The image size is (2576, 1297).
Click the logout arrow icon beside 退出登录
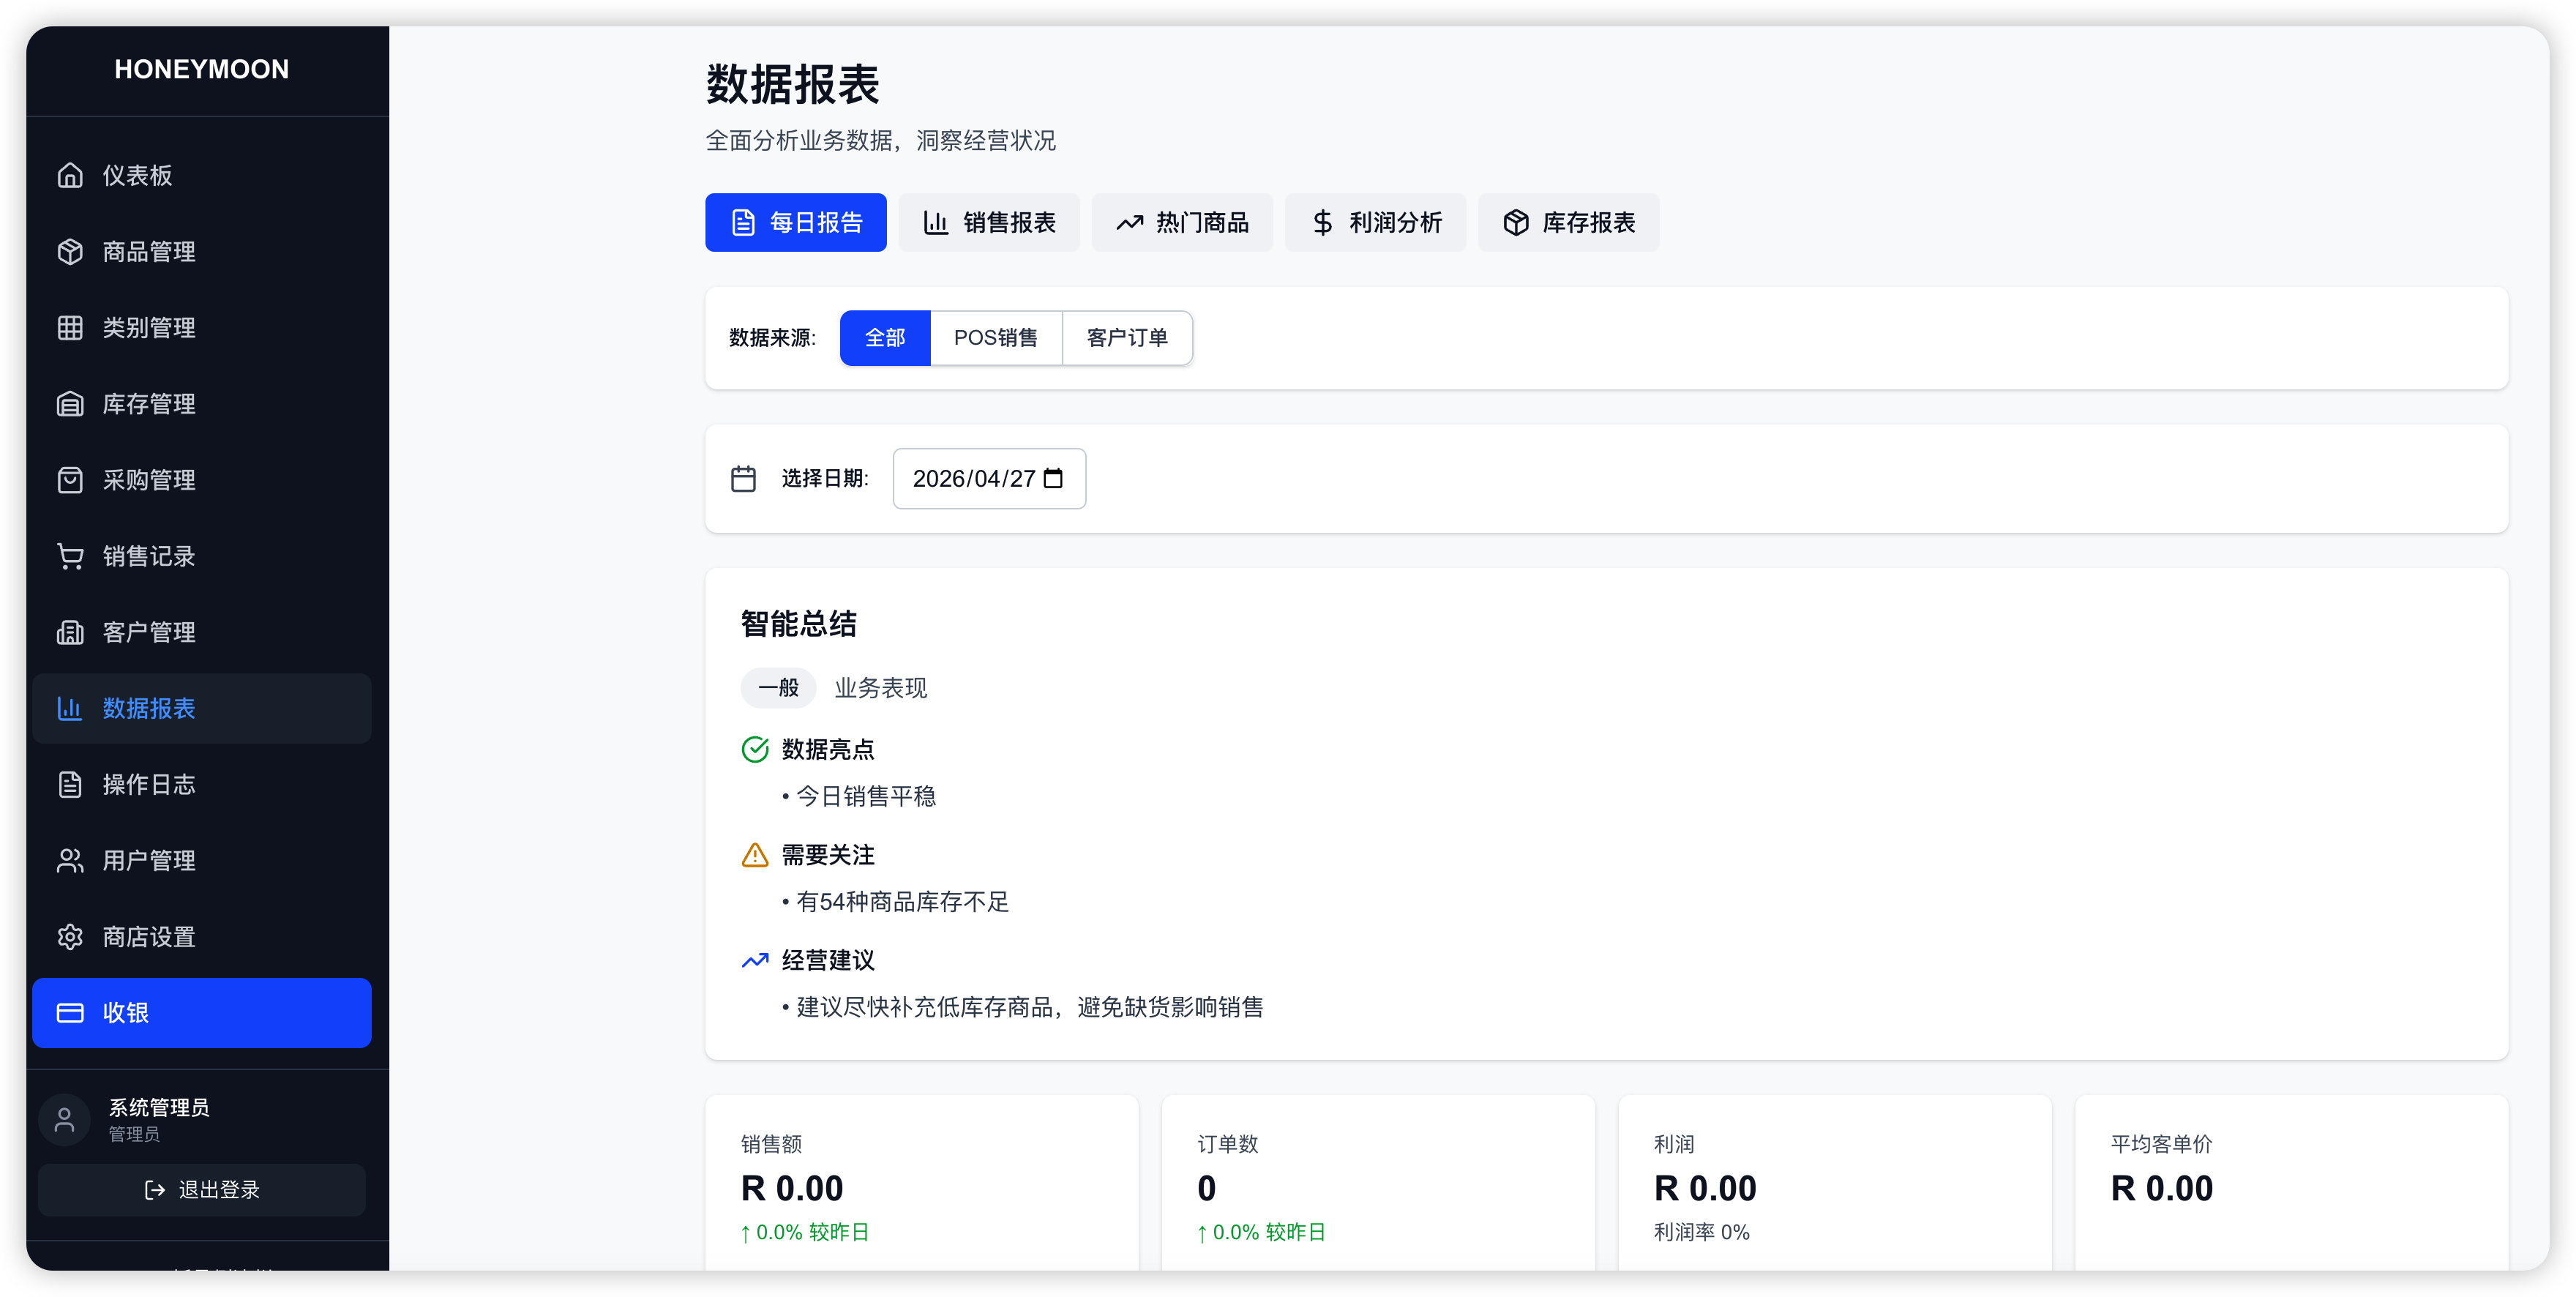[155, 1190]
